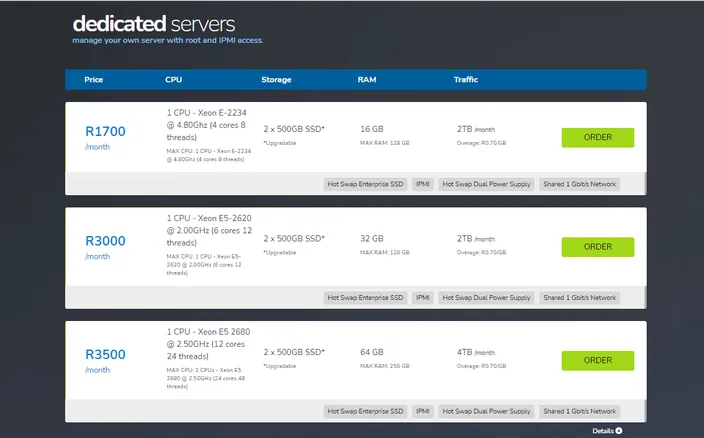704x438 pixels.
Task: Click the R1700 price text
Action: 105,131
